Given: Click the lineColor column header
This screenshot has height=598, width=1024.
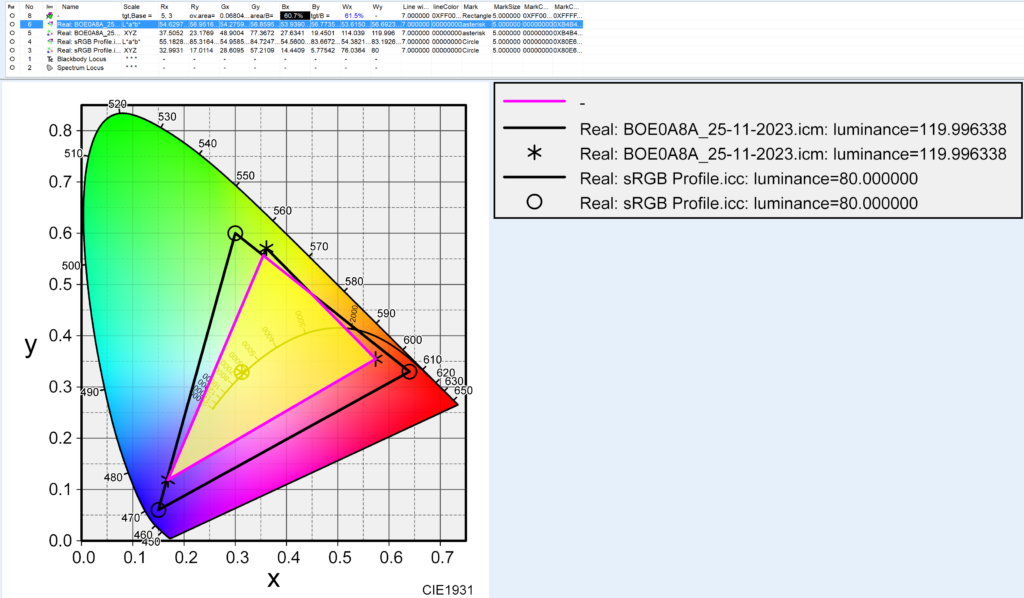Looking at the screenshot, I should 445,7.
